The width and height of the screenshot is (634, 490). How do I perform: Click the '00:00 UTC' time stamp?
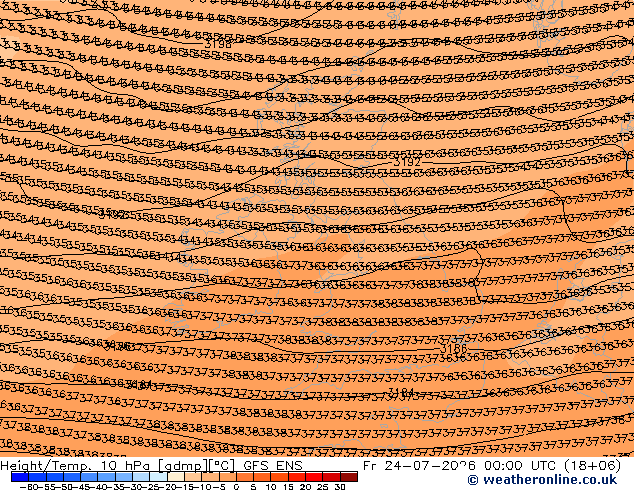click(521, 466)
